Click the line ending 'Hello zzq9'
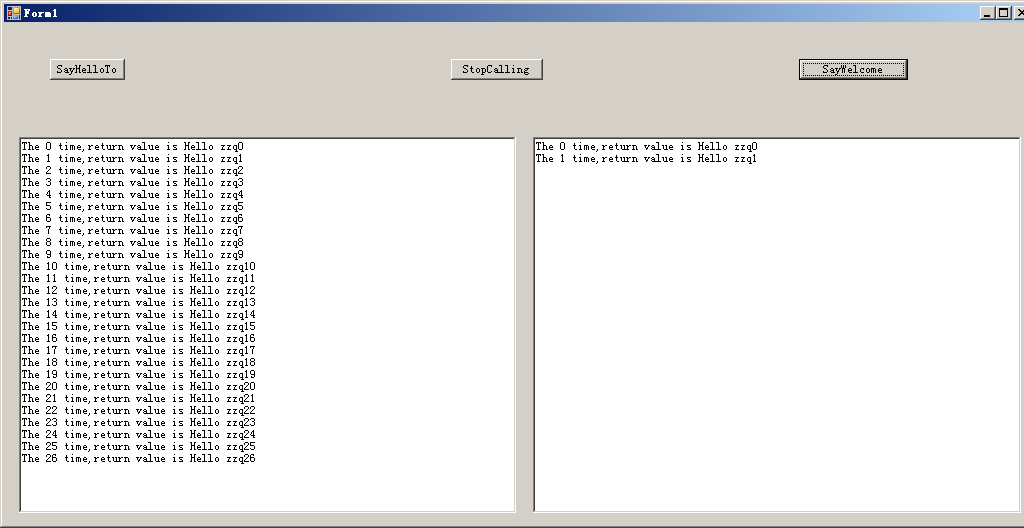Screen dimensions: 1024x528 (x=133, y=254)
